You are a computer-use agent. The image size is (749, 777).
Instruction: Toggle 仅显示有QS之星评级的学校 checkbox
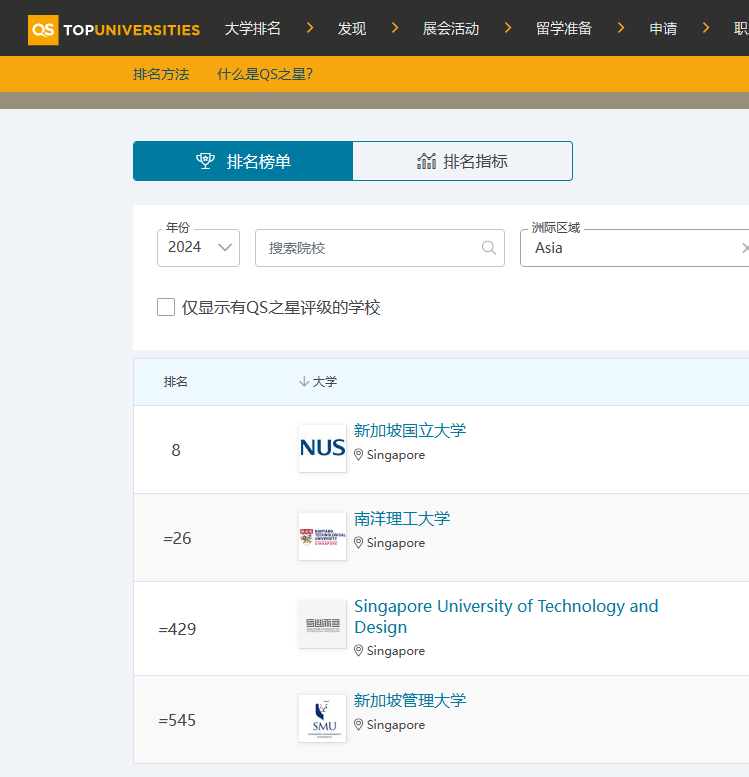click(166, 307)
